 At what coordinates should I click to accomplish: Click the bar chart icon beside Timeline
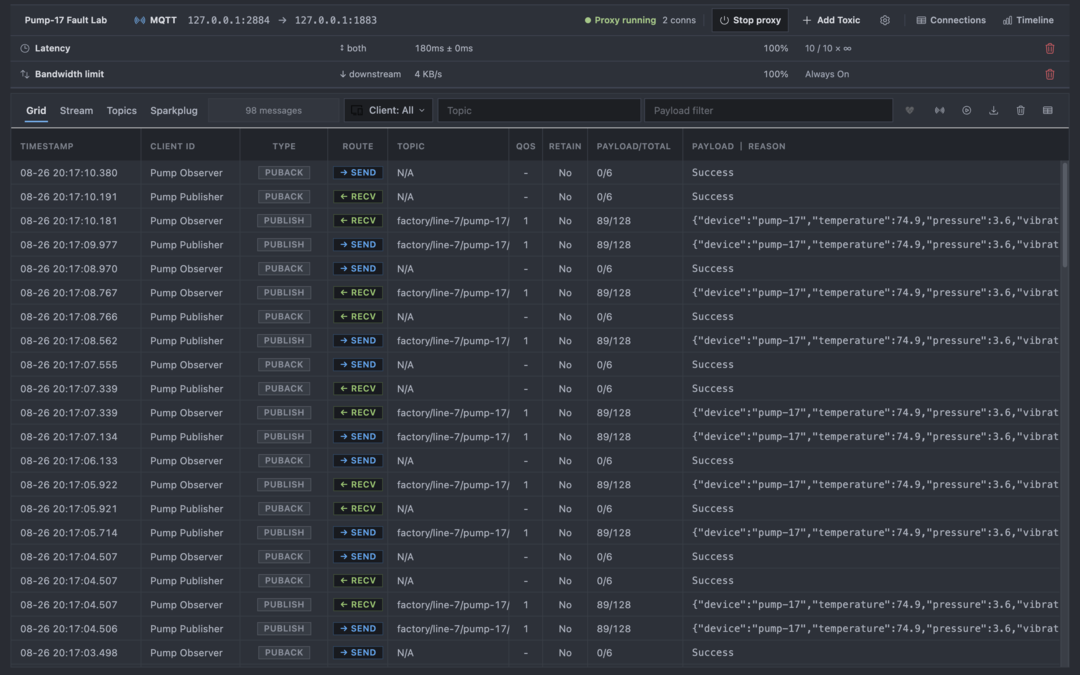[x=1008, y=21]
